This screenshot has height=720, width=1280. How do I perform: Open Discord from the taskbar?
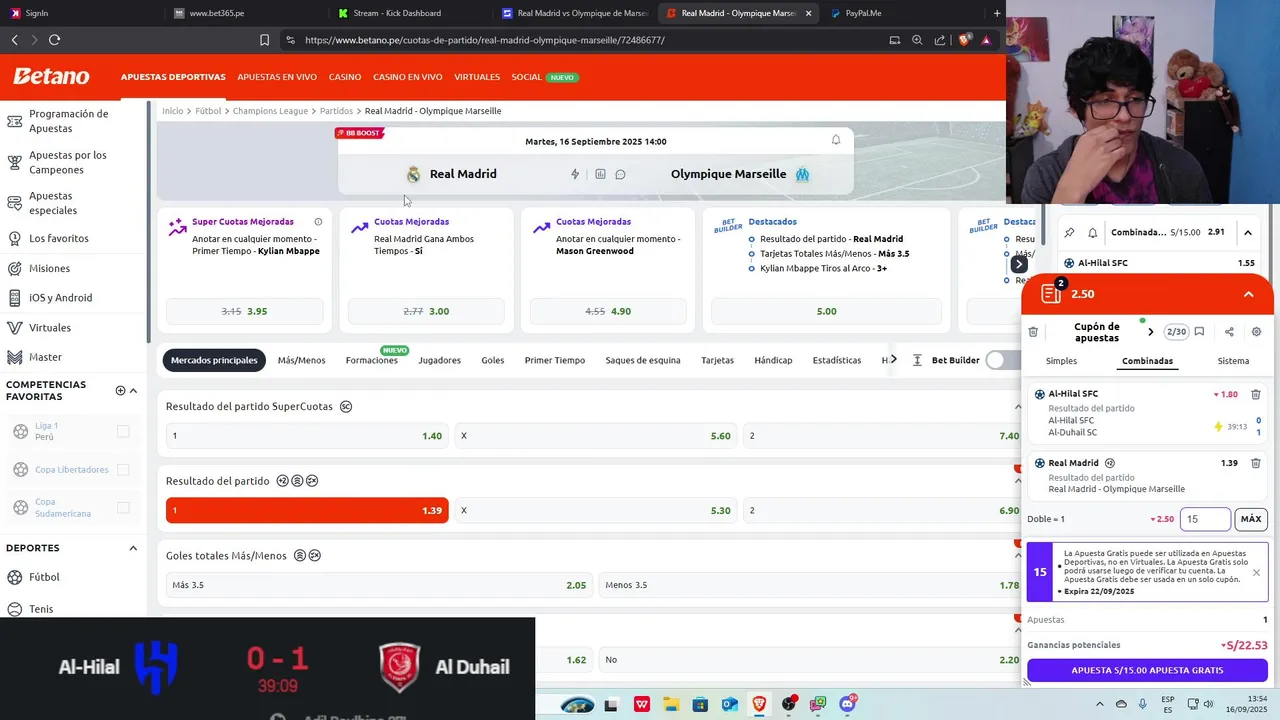pos(847,704)
